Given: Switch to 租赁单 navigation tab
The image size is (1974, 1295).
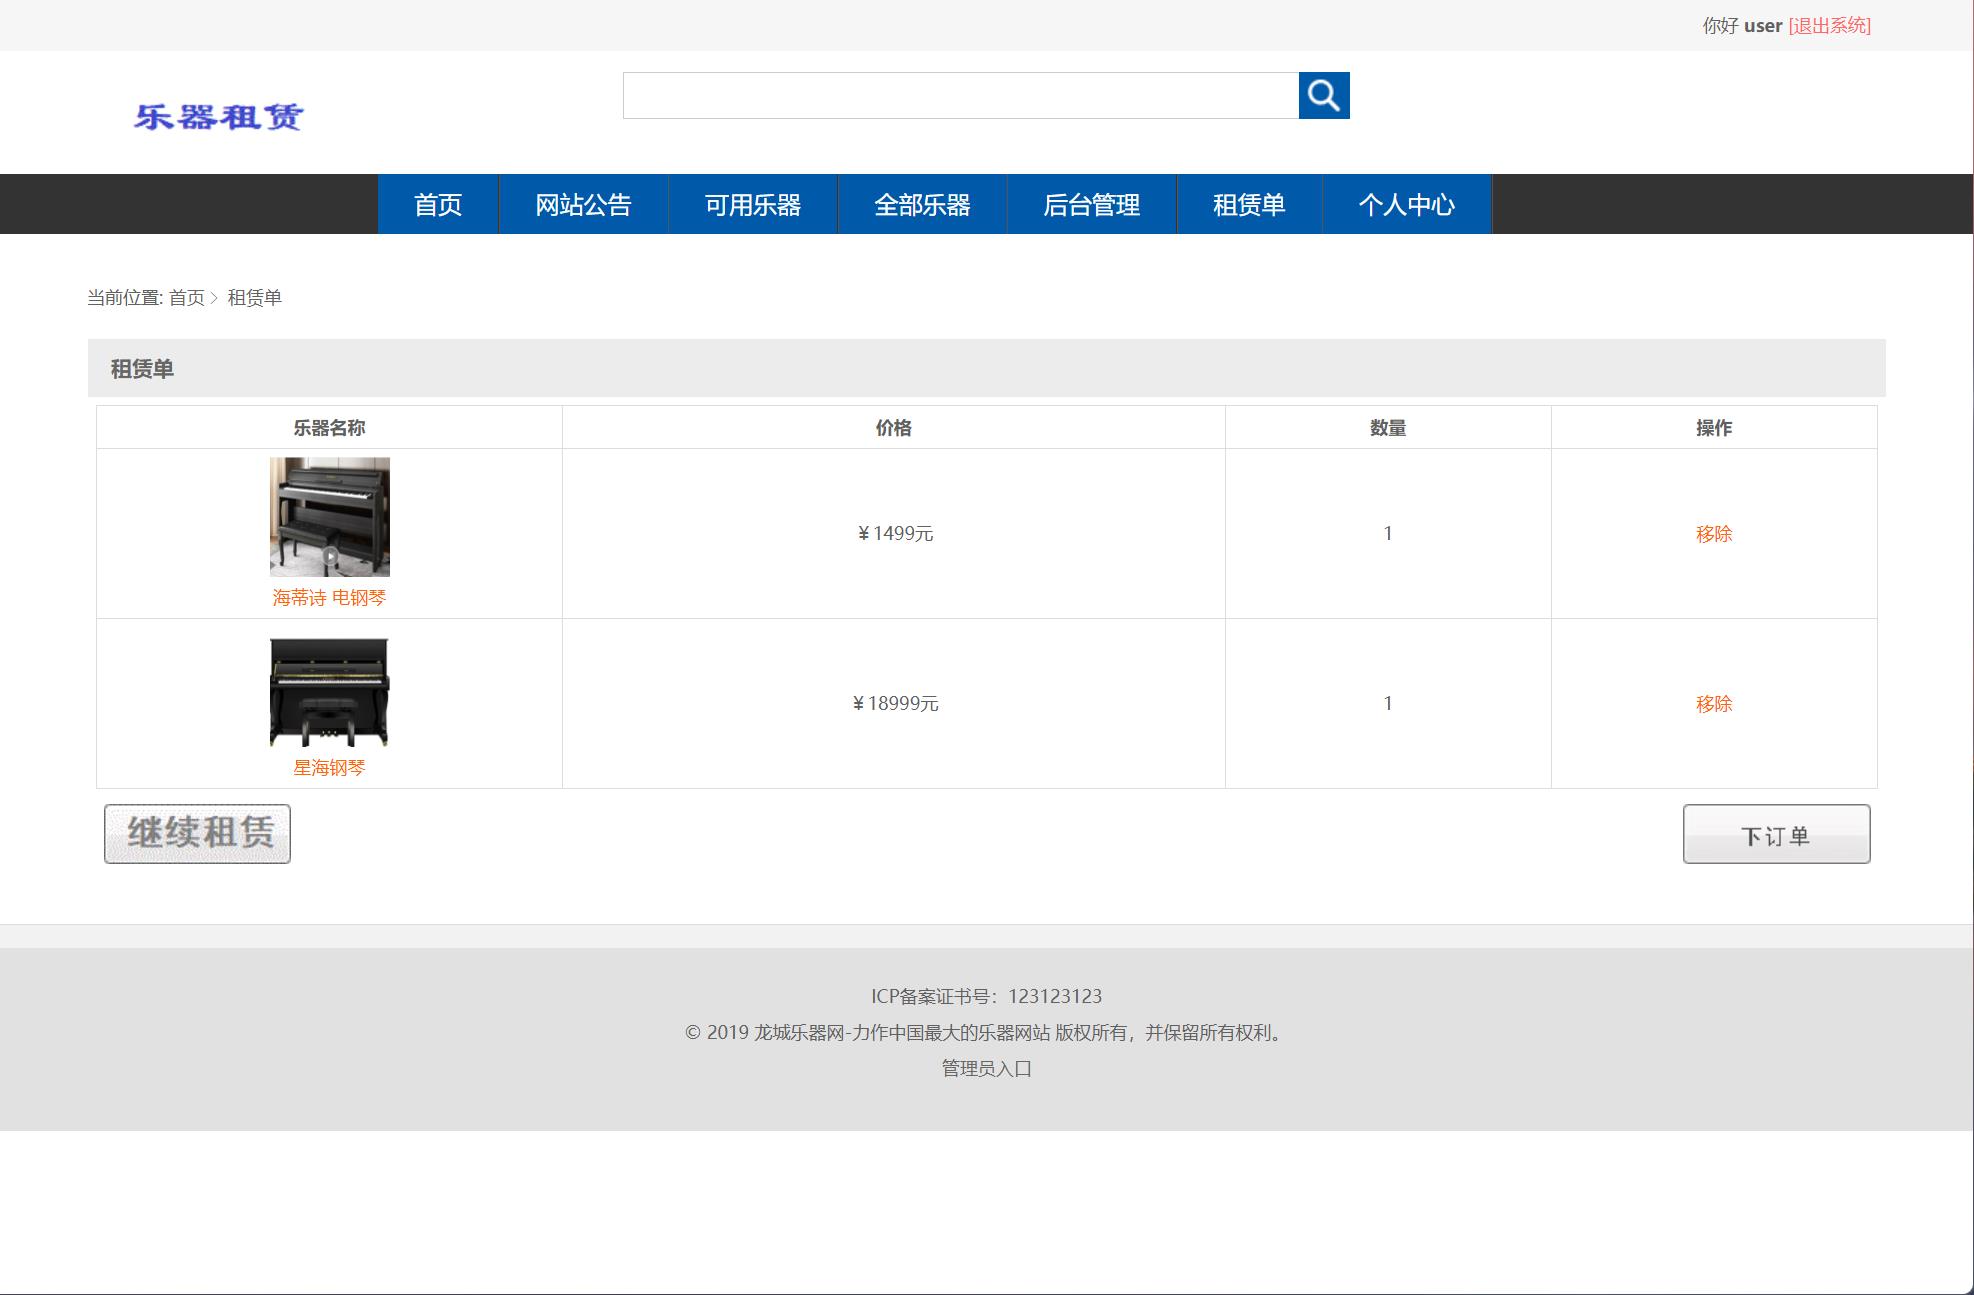Looking at the screenshot, I should point(1249,205).
